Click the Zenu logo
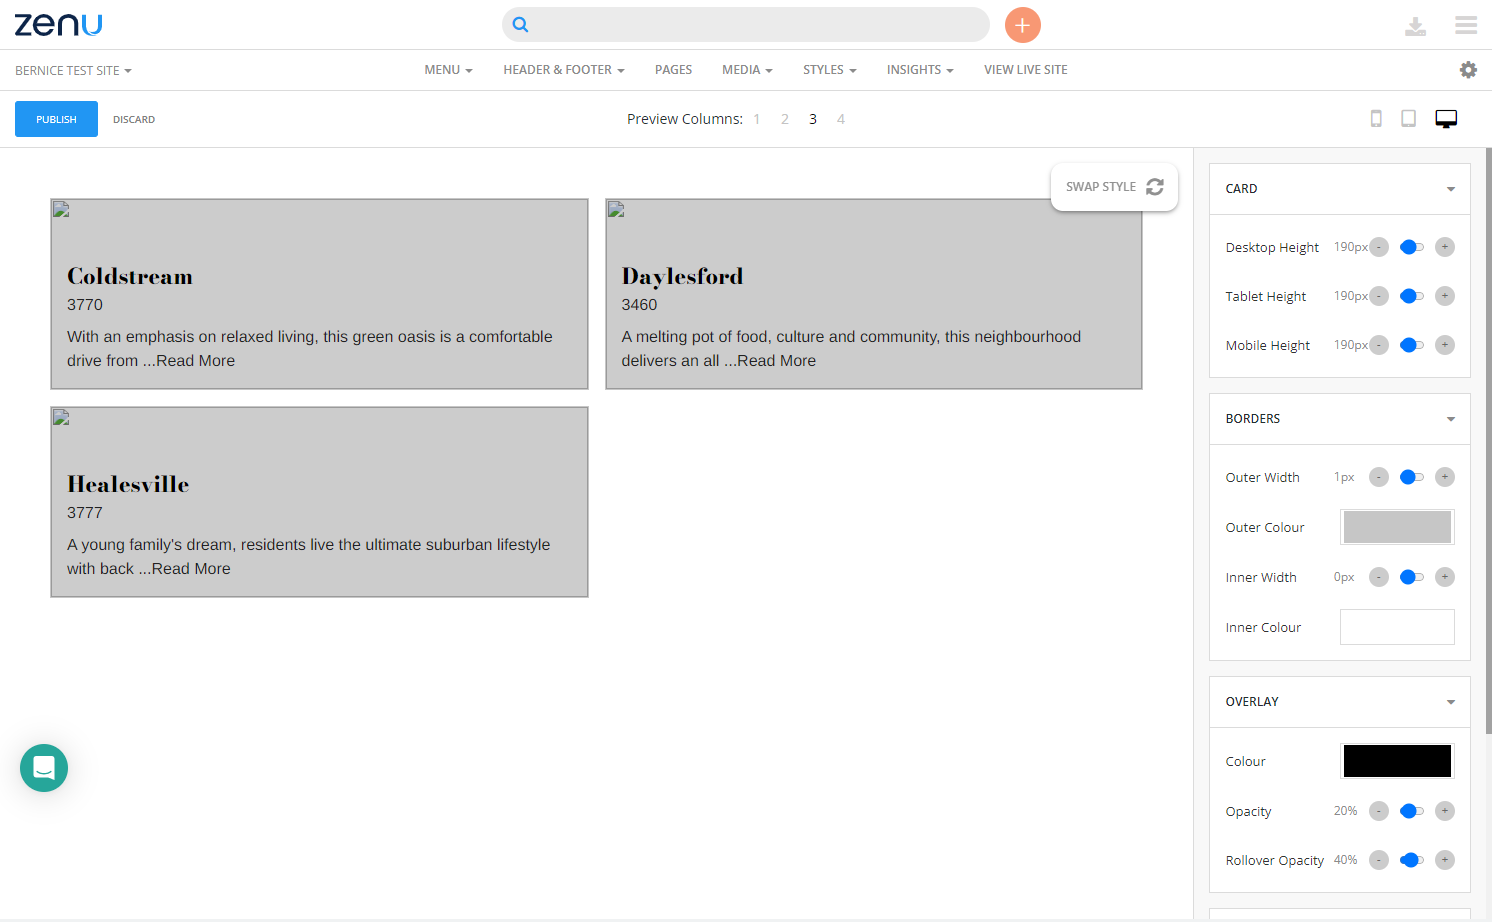The image size is (1492, 922). (58, 25)
